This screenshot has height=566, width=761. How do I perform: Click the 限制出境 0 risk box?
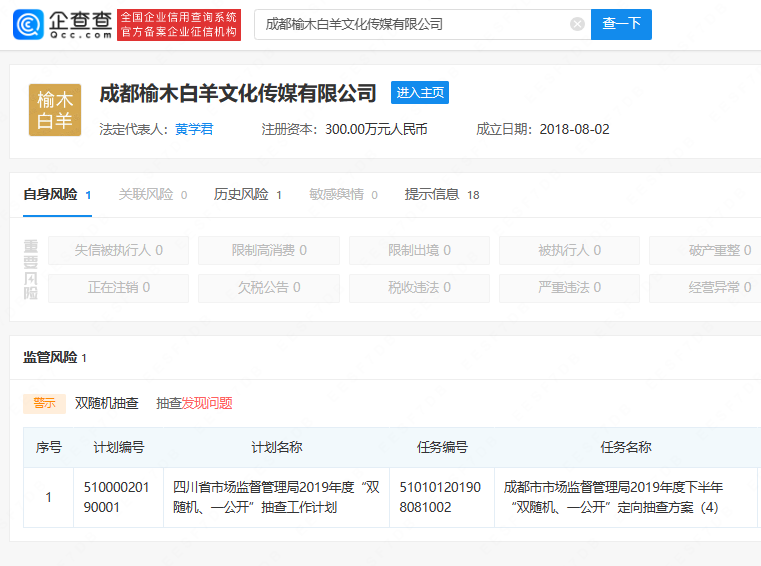(x=419, y=250)
